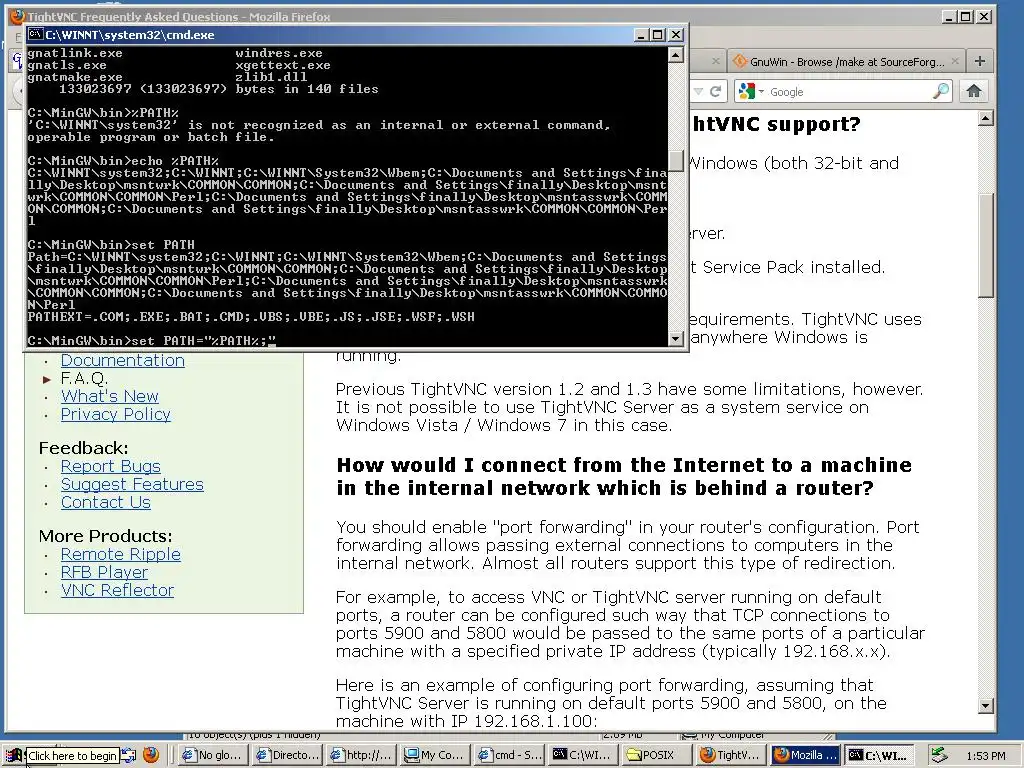Open a new Firefox tab with plus
The height and width of the screenshot is (768, 1024).
click(980, 61)
